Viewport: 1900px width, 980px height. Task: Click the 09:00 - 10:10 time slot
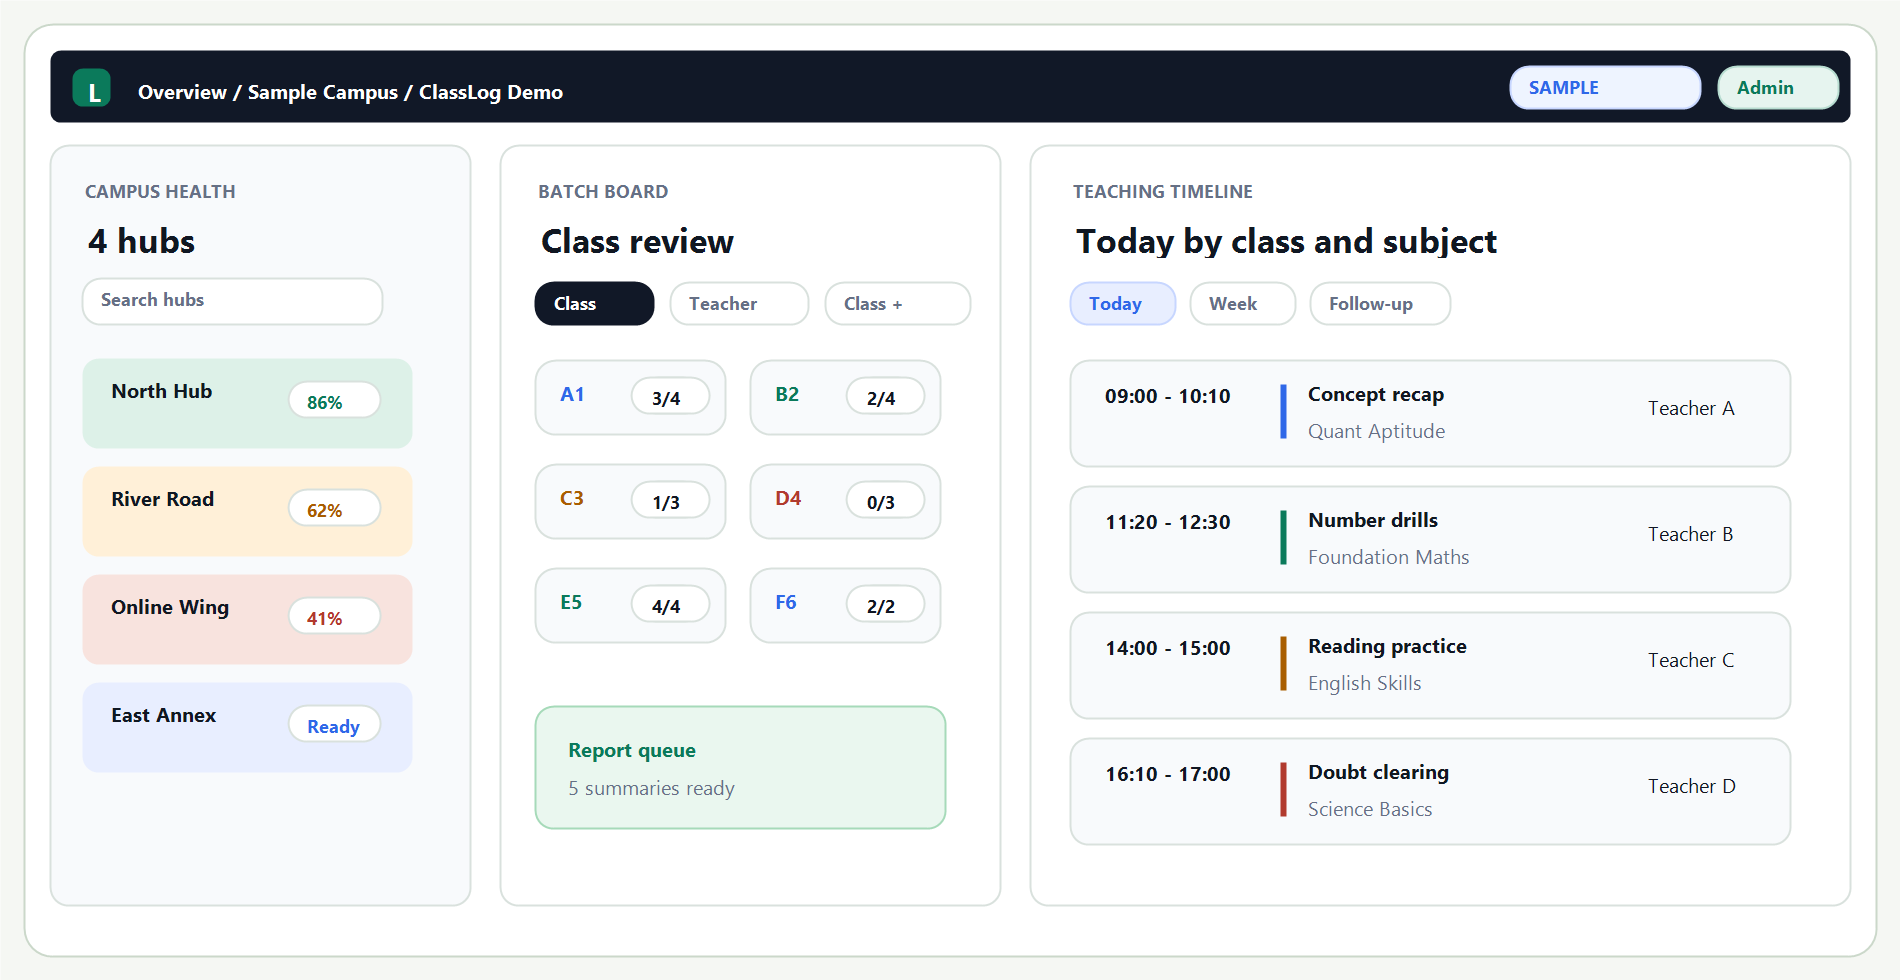click(1167, 396)
